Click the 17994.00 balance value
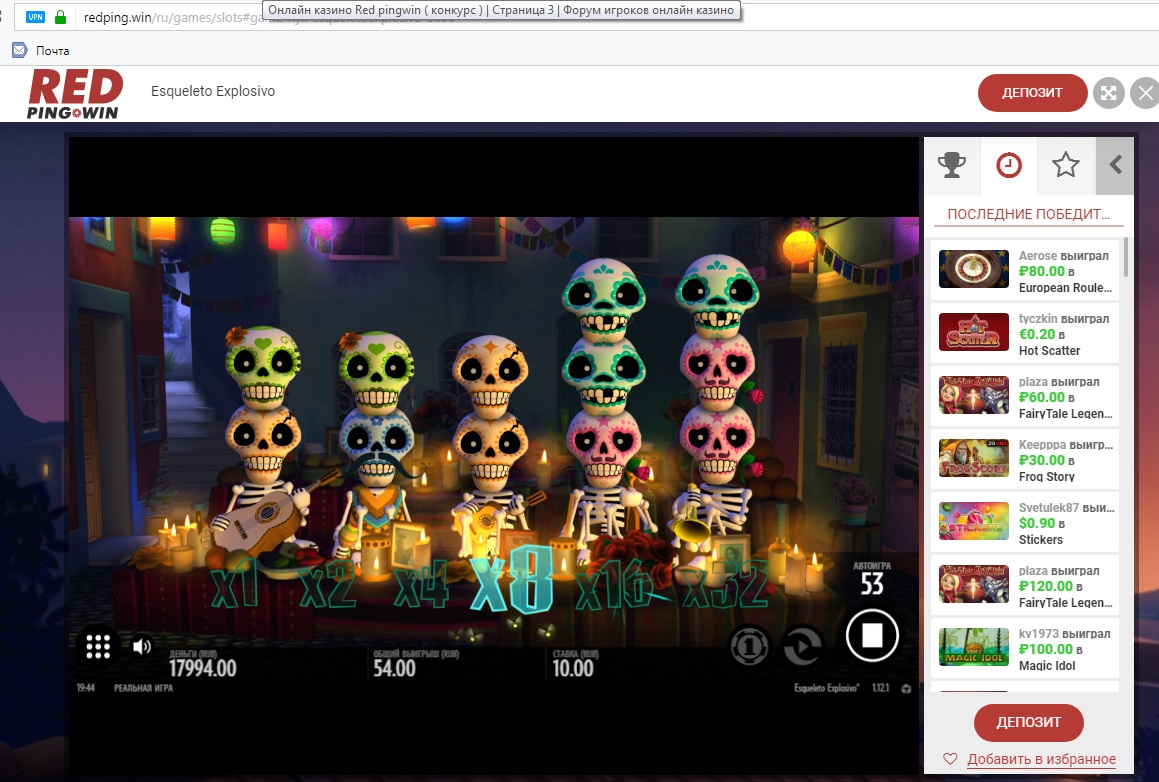Screen dimensions: 1159x782 click(x=203, y=668)
